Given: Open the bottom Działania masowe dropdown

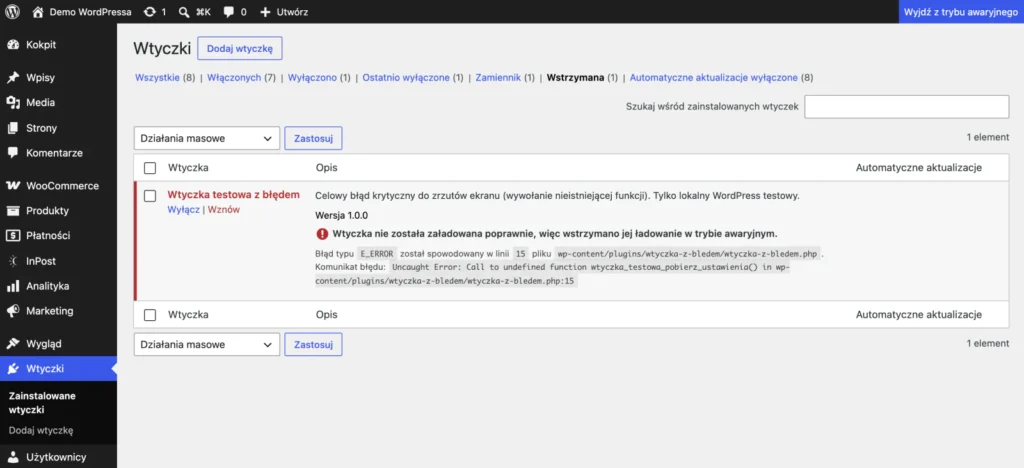Looking at the screenshot, I should tap(206, 345).
